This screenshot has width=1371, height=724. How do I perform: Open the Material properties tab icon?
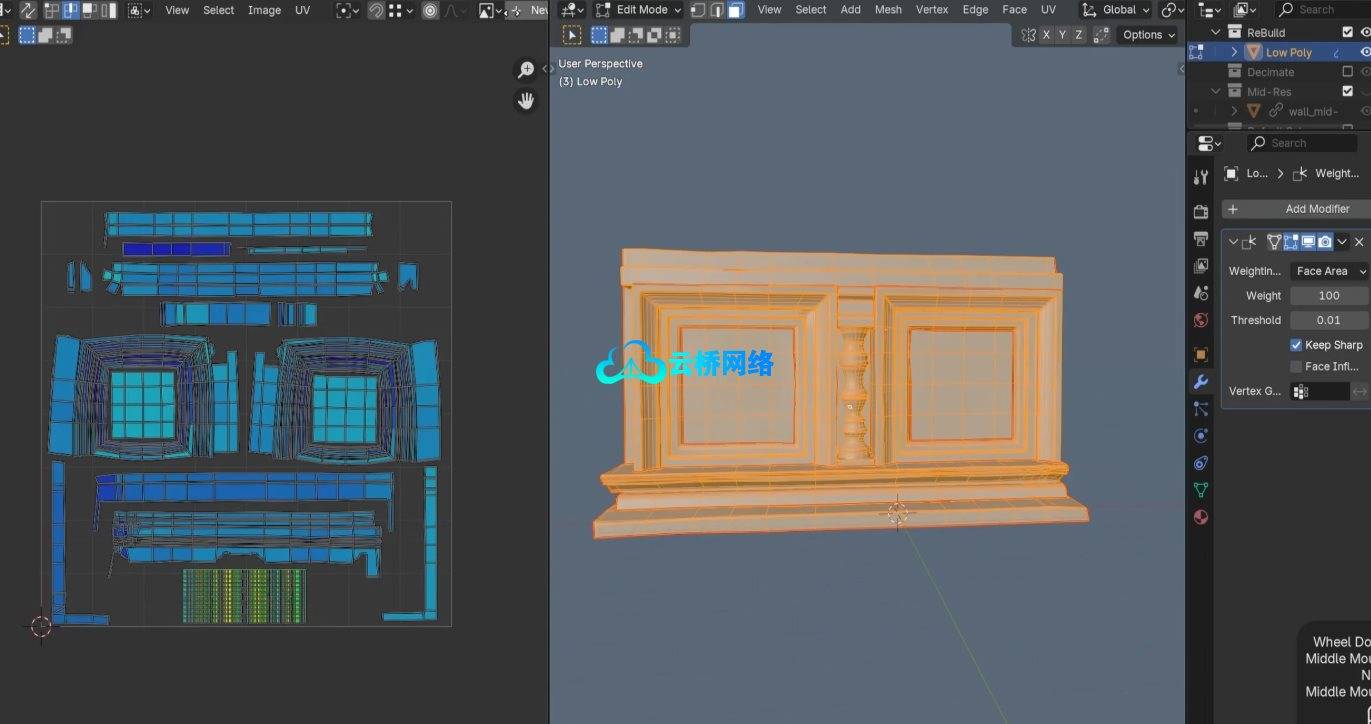click(1201, 517)
